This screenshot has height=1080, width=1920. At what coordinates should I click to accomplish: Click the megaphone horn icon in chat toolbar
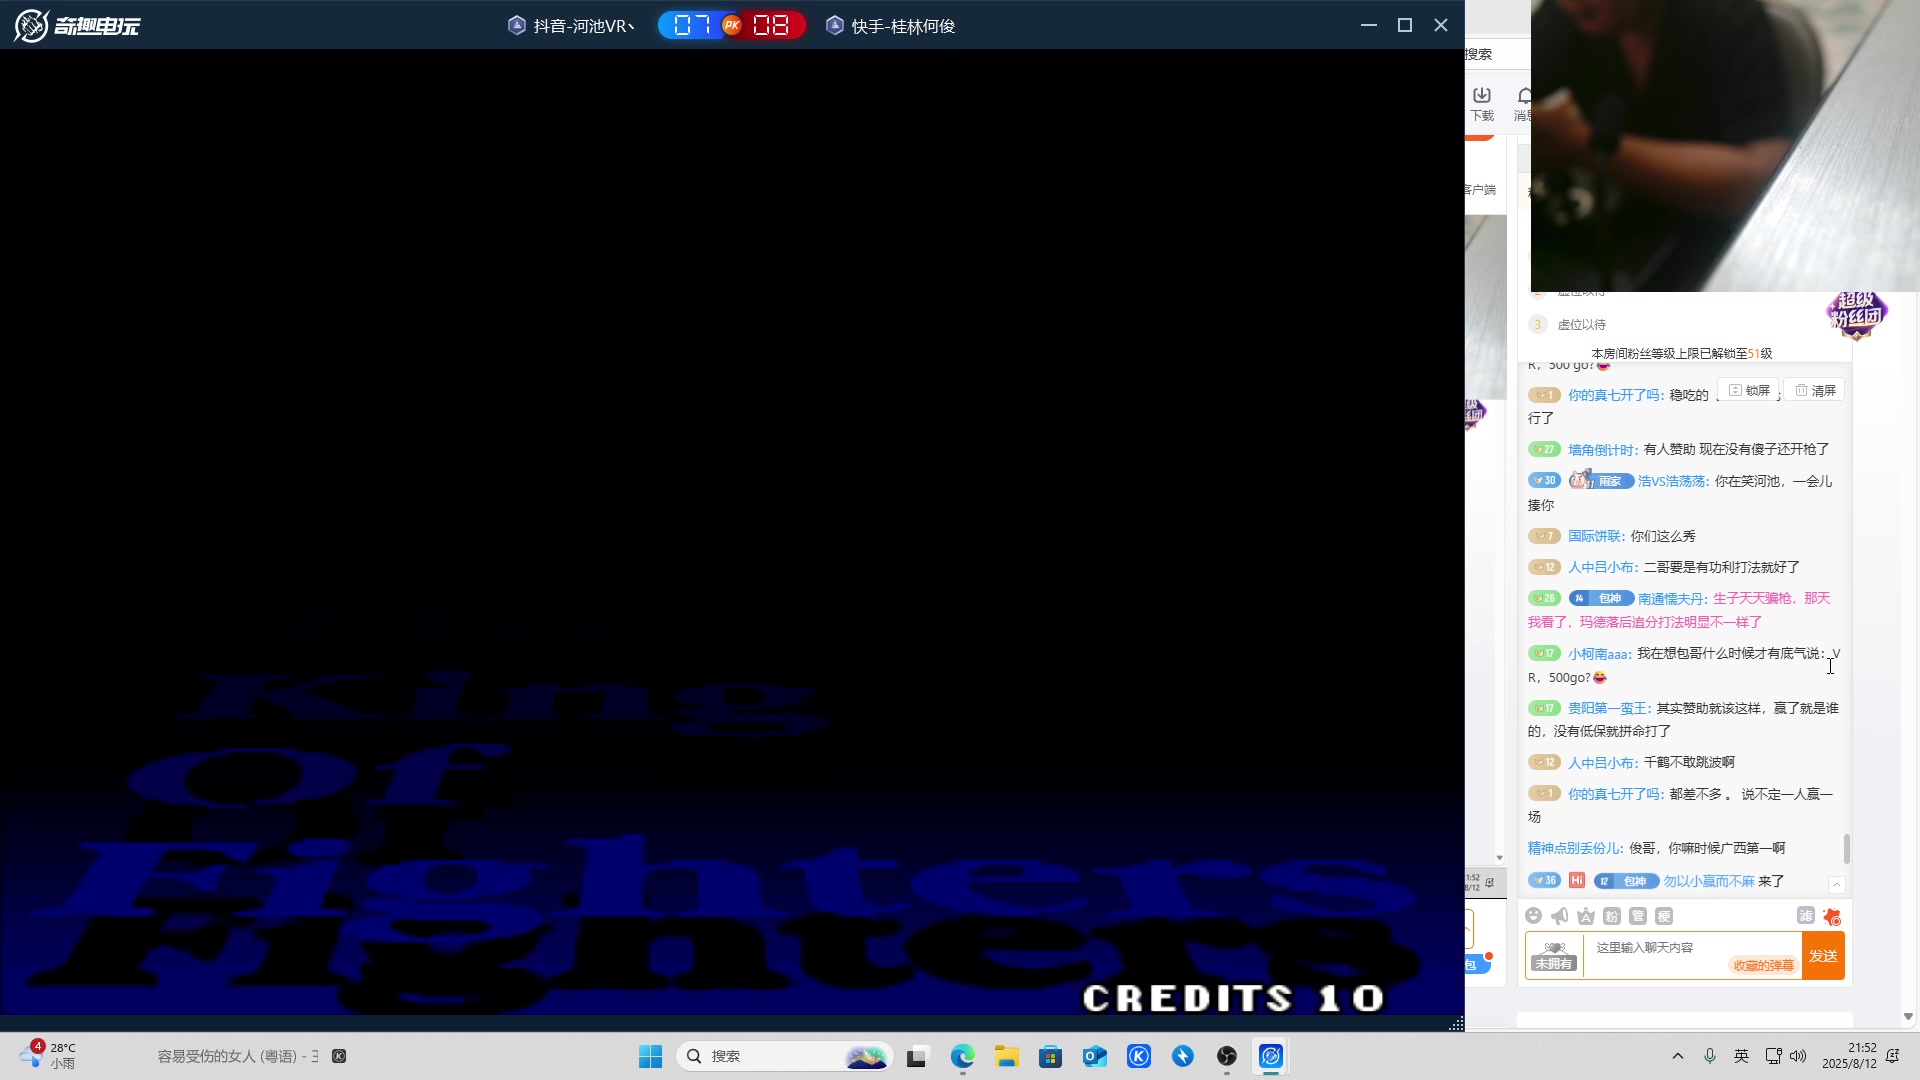[1559, 916]
